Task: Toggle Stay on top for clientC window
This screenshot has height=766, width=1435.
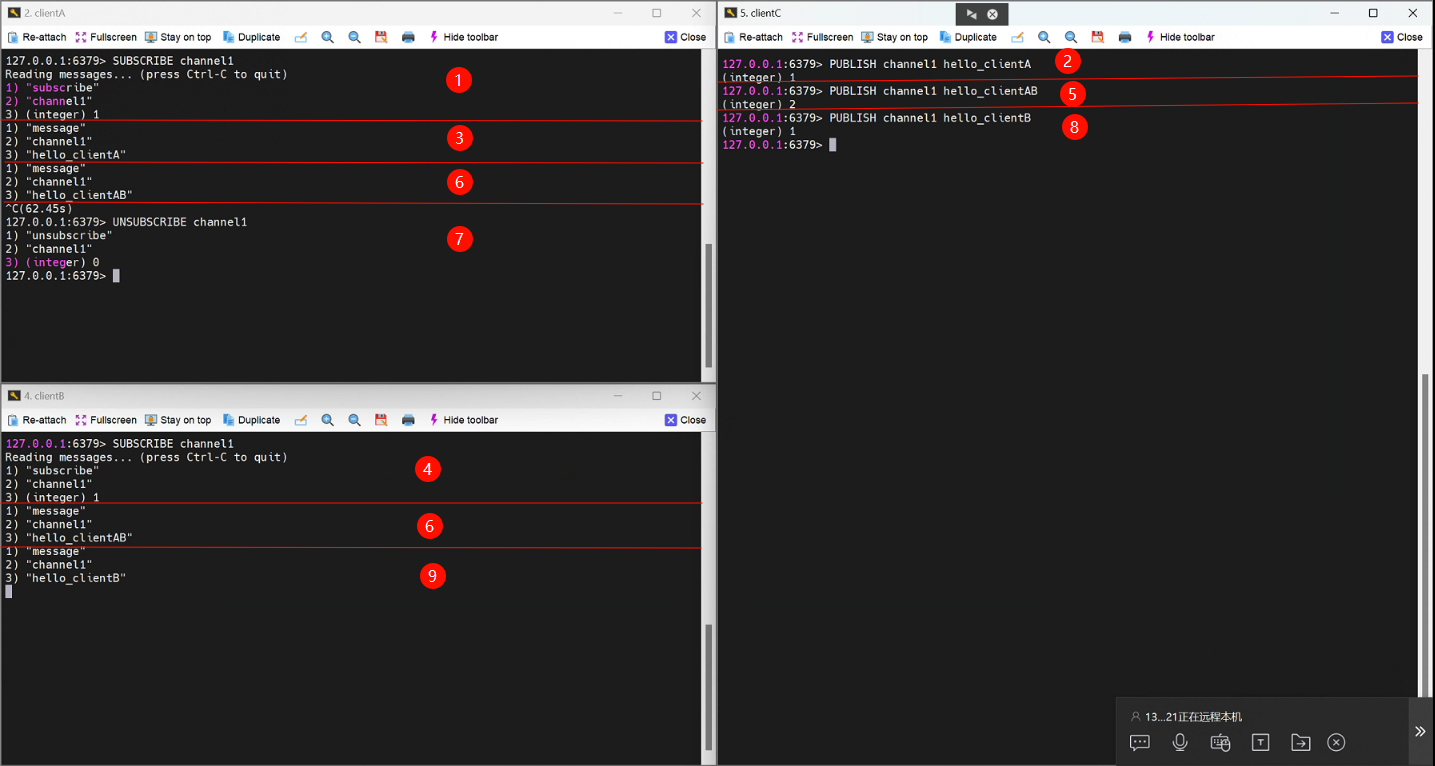Action: 894,37
